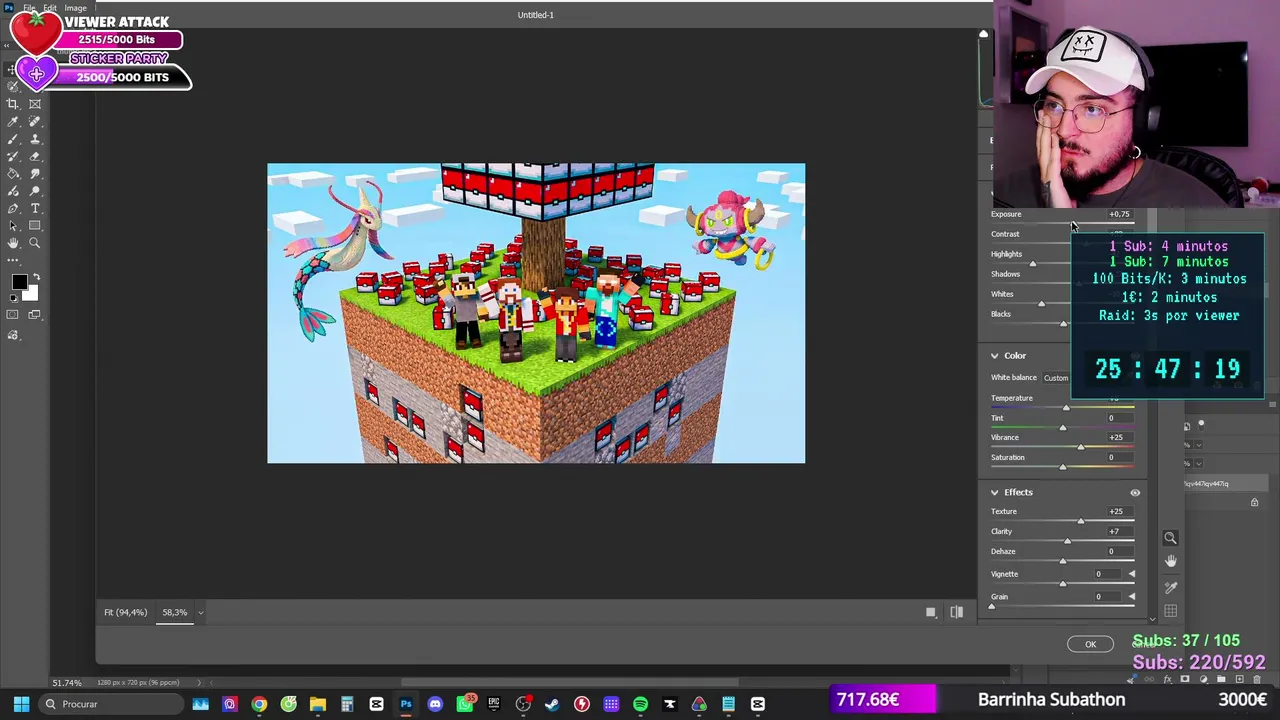Image resolution: width=1280 pixels, height=720 pixels.
Task: Click the Temperature slider handle
Action: 1066,407
